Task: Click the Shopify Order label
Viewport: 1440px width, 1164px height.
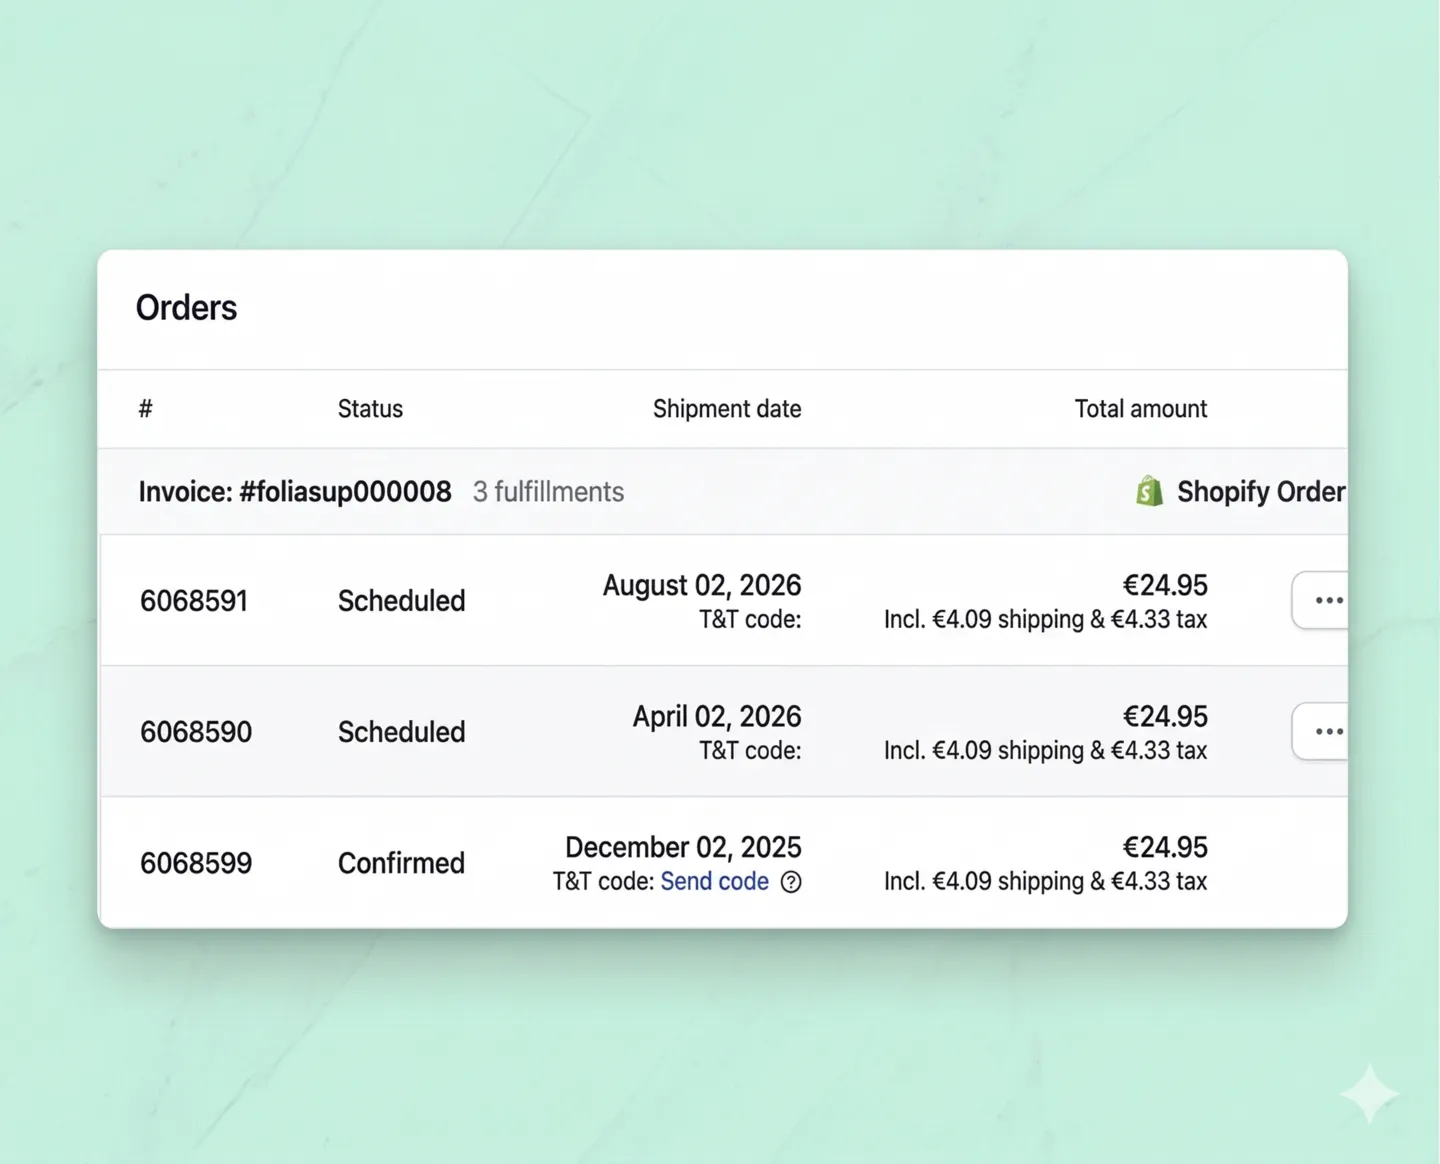Action: pos(1261,491)
